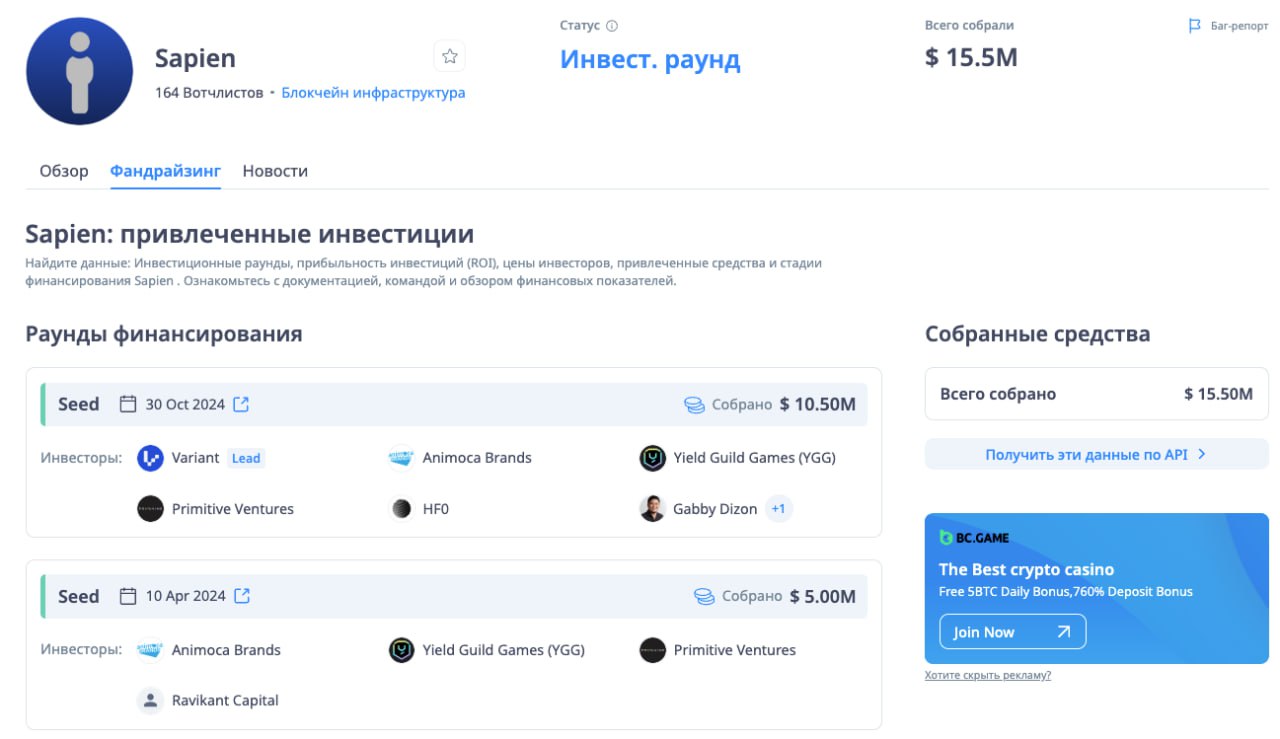Image resolution: width=1280 pixels, height=739 pixels.
Task: Click Animoca Brands logo in October round
Action: click(401, 458)
